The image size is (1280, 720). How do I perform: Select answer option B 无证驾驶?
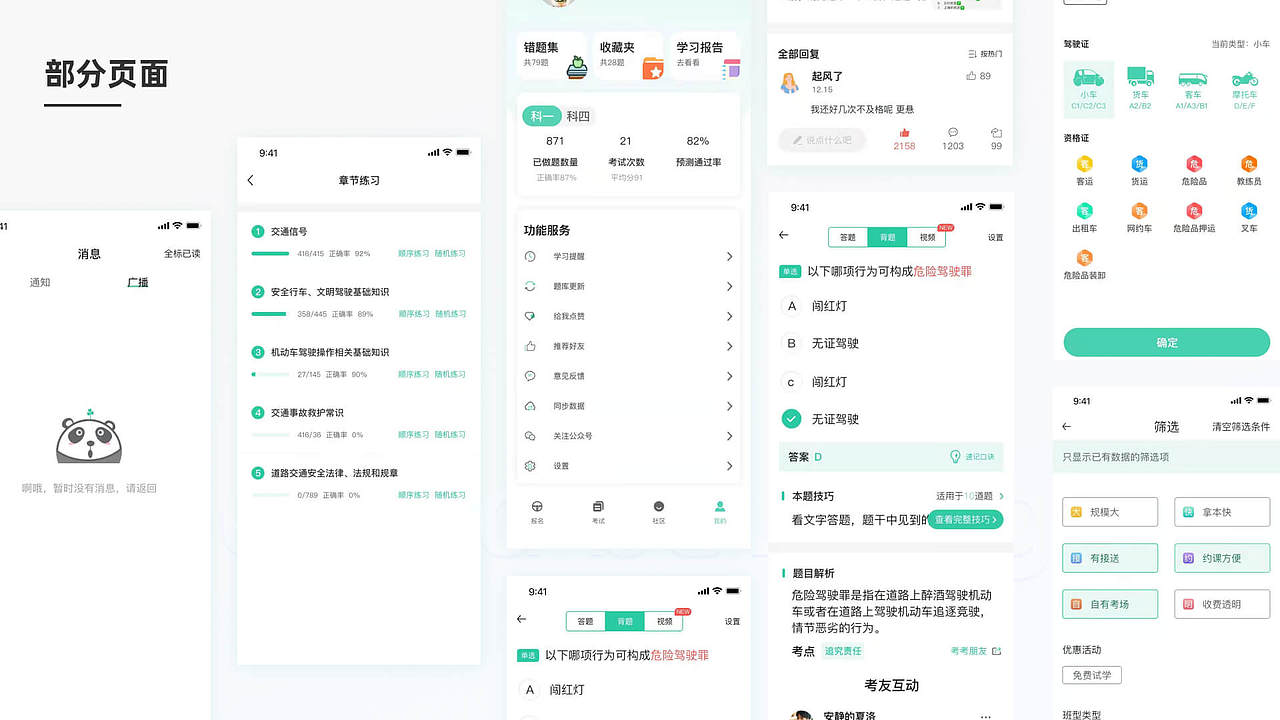(820, 343)
